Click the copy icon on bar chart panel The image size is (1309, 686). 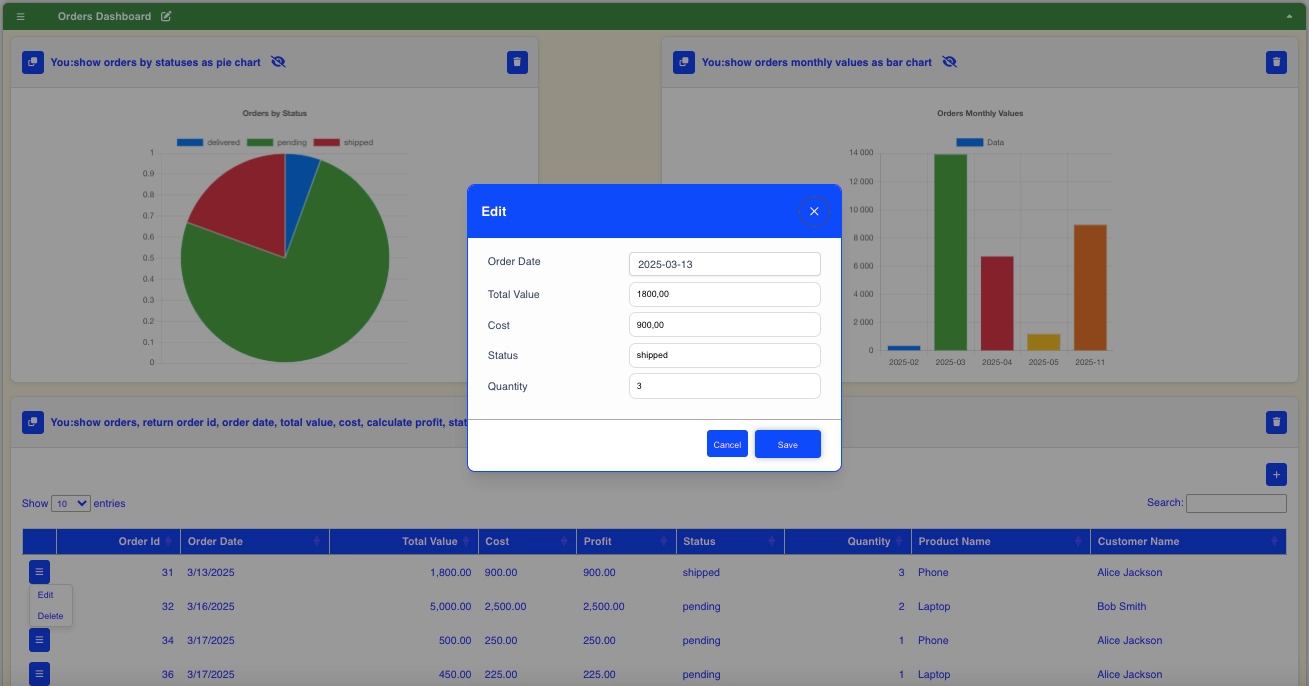684,62
